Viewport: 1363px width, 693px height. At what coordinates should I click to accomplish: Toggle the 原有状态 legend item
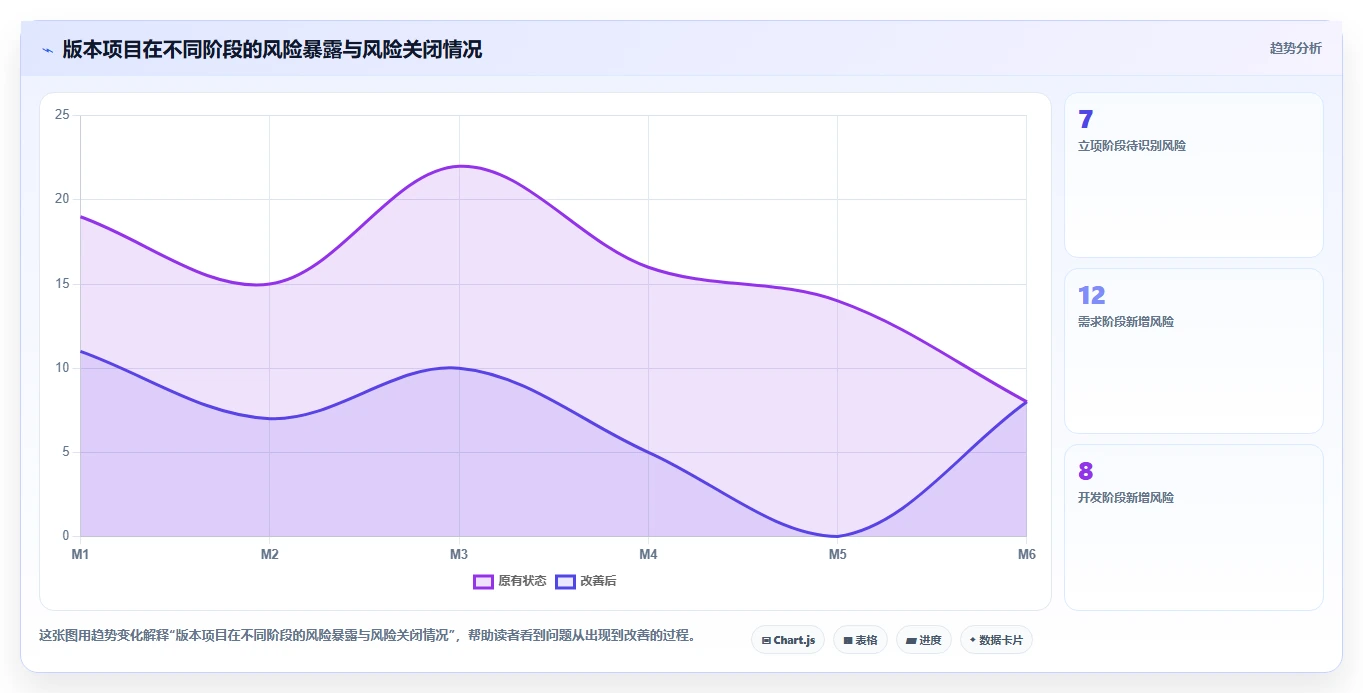pos(510,581)
